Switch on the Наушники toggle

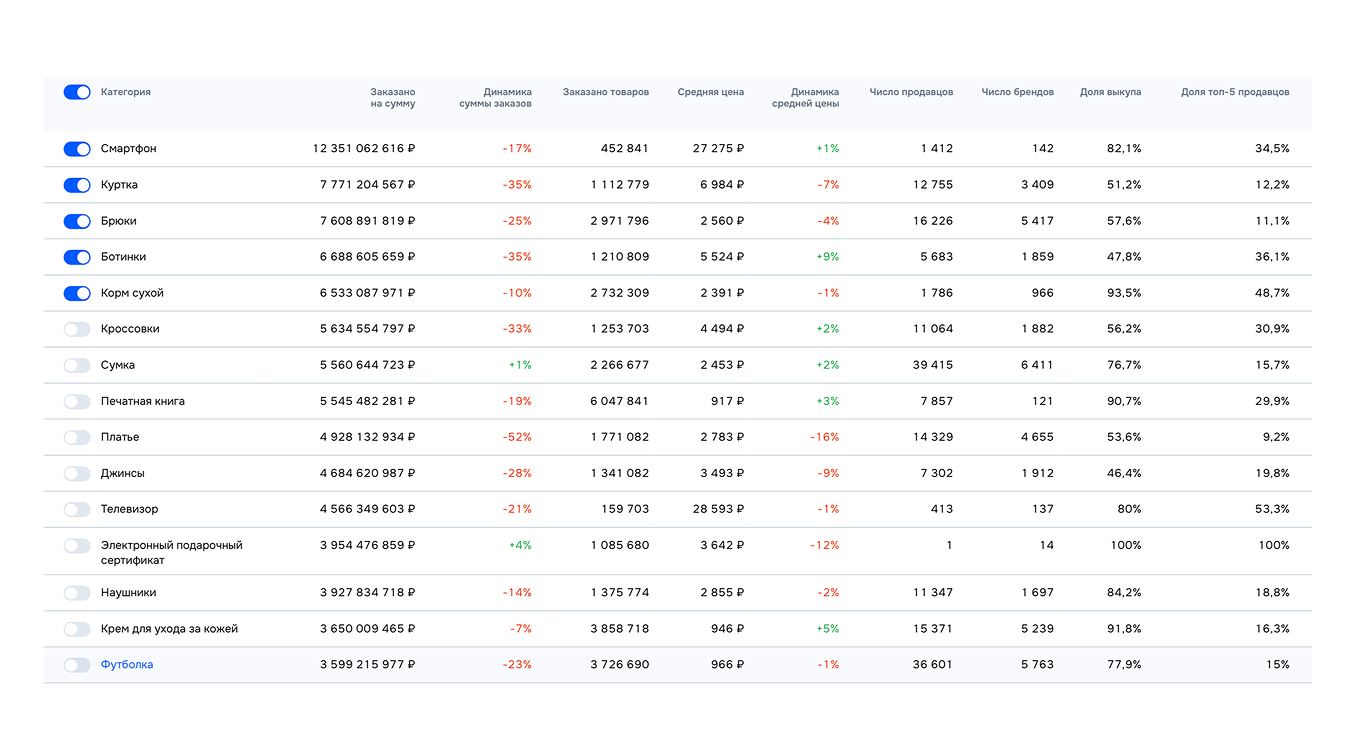pyautogui.click(x=77, y=593)
